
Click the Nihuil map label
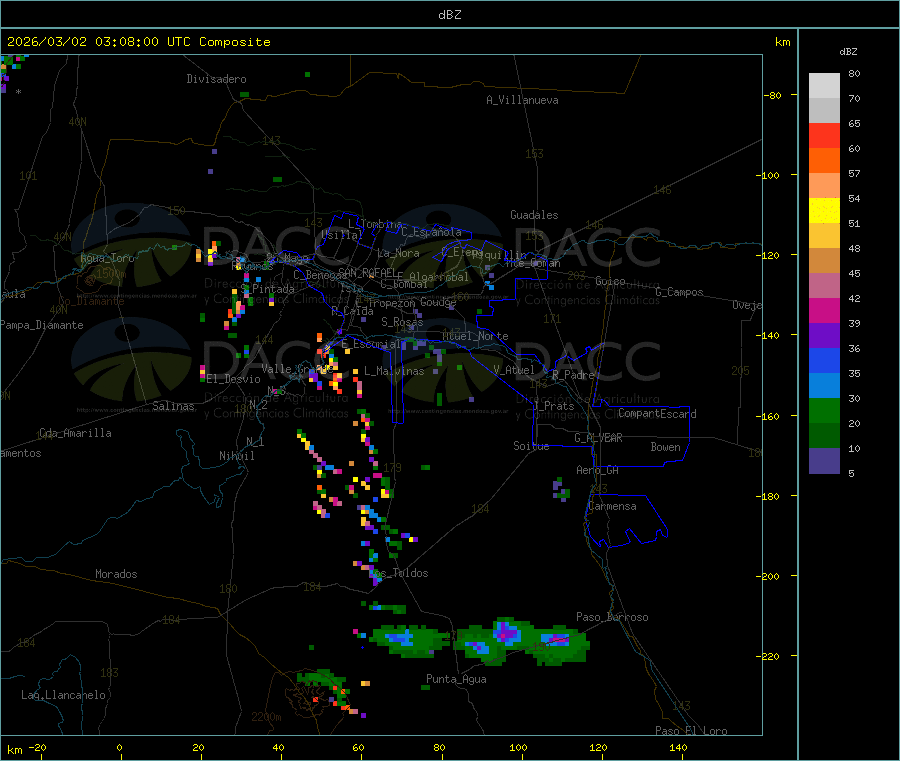tap(237, 456)
